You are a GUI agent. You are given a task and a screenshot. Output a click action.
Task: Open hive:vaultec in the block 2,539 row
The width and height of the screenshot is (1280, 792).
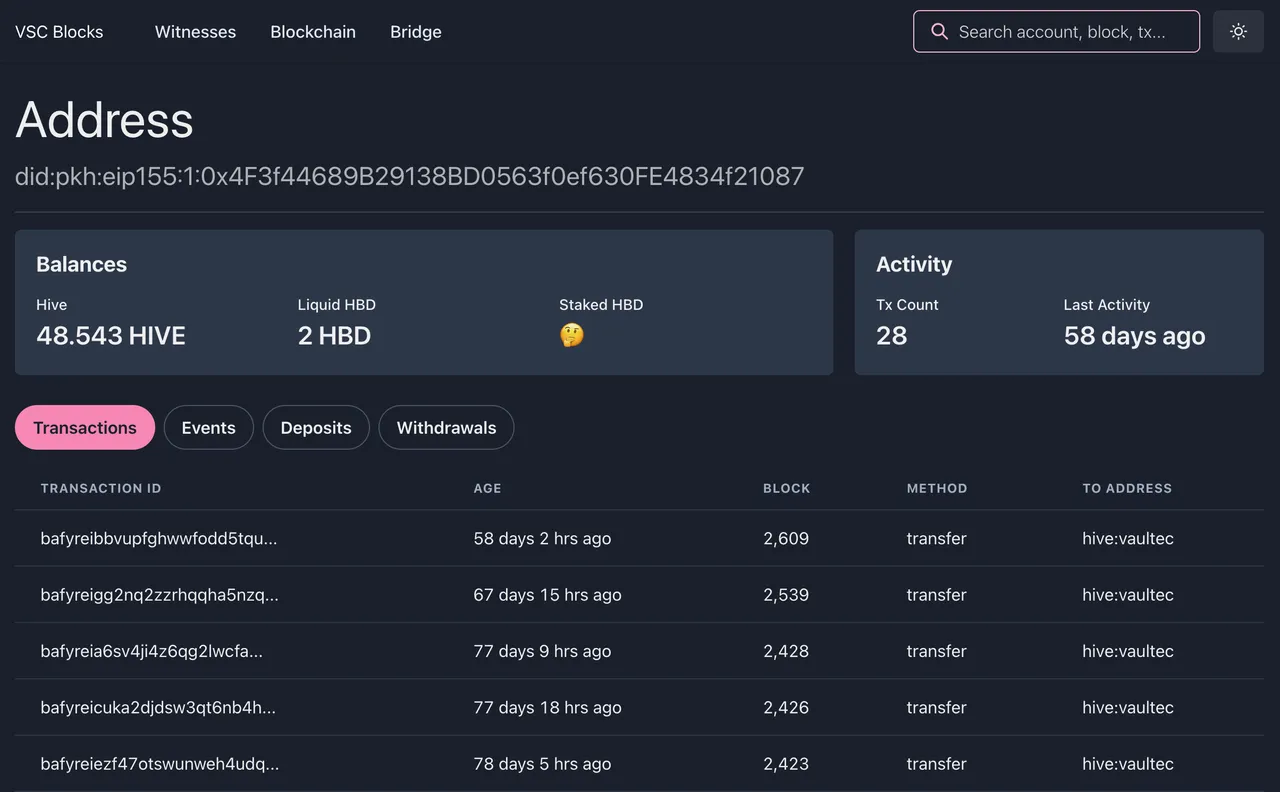coord(1128,594)
